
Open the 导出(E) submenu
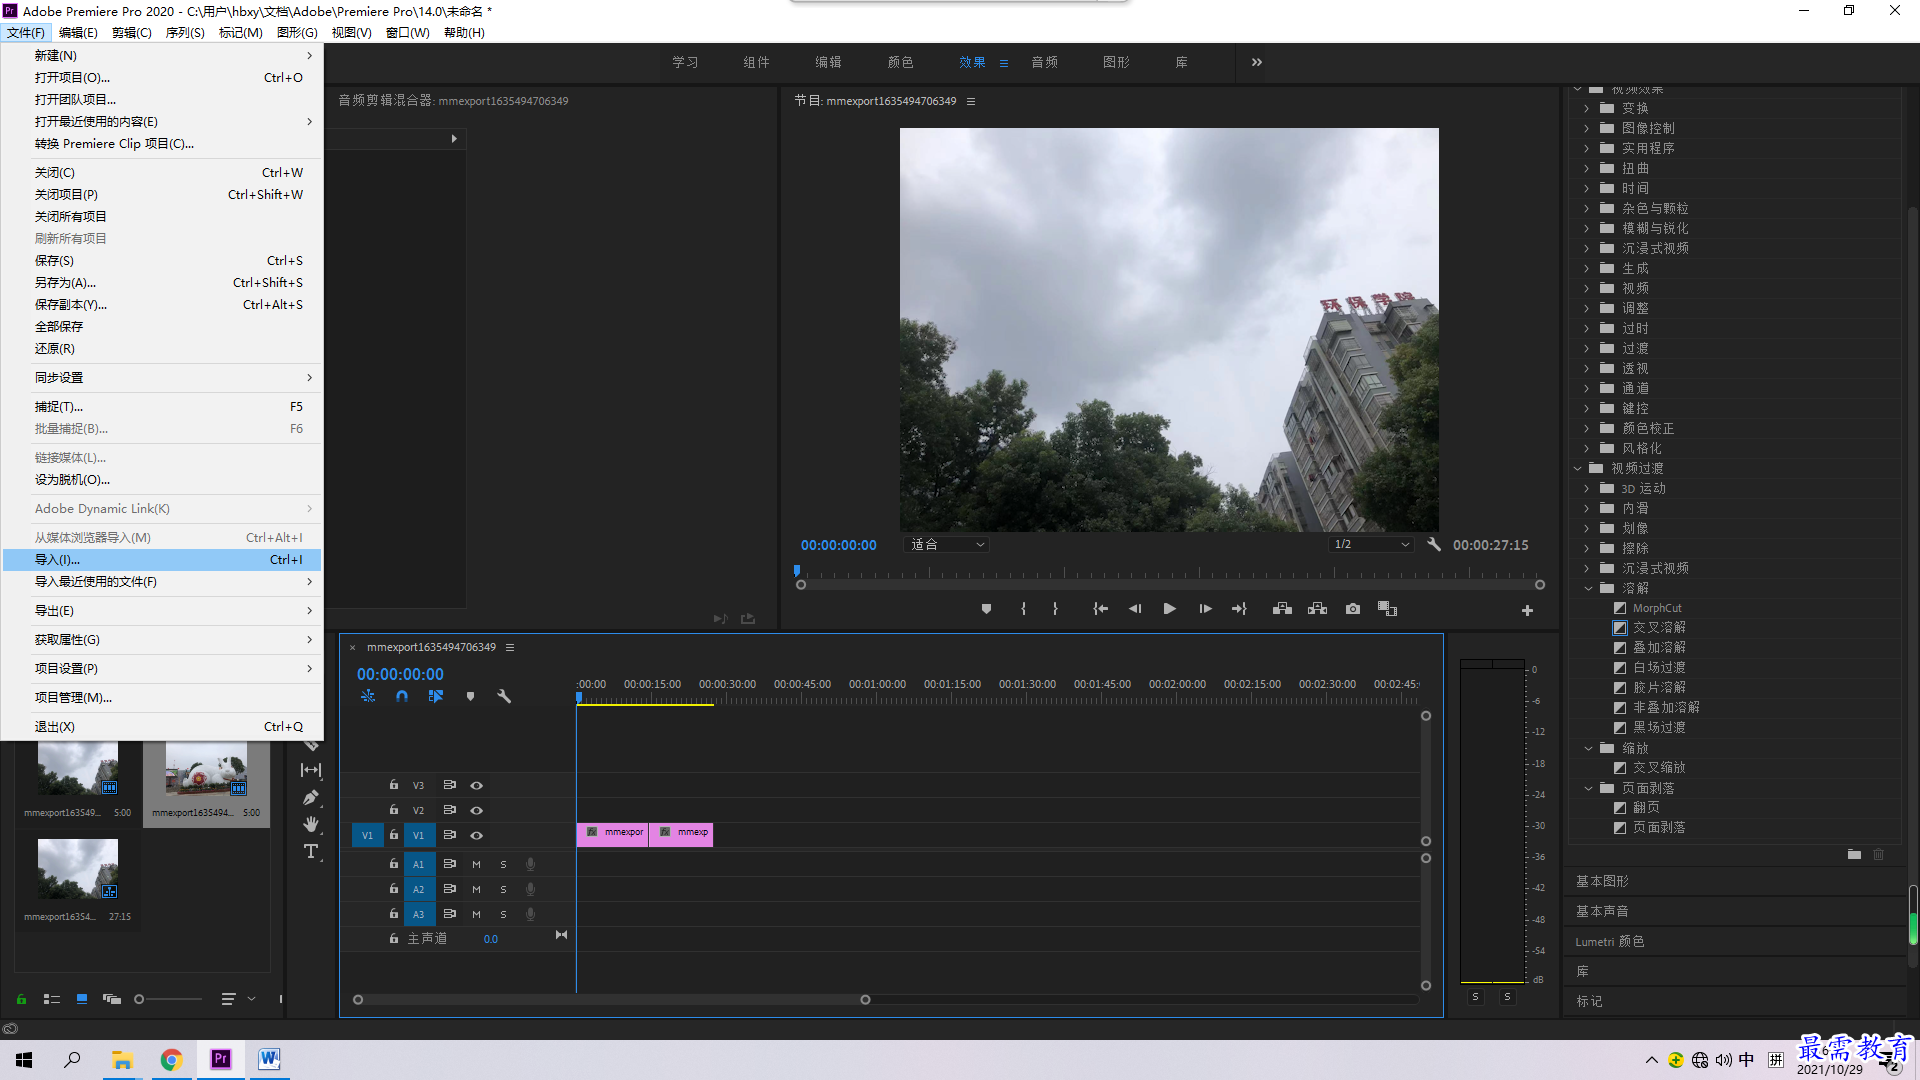click(162, 611)
